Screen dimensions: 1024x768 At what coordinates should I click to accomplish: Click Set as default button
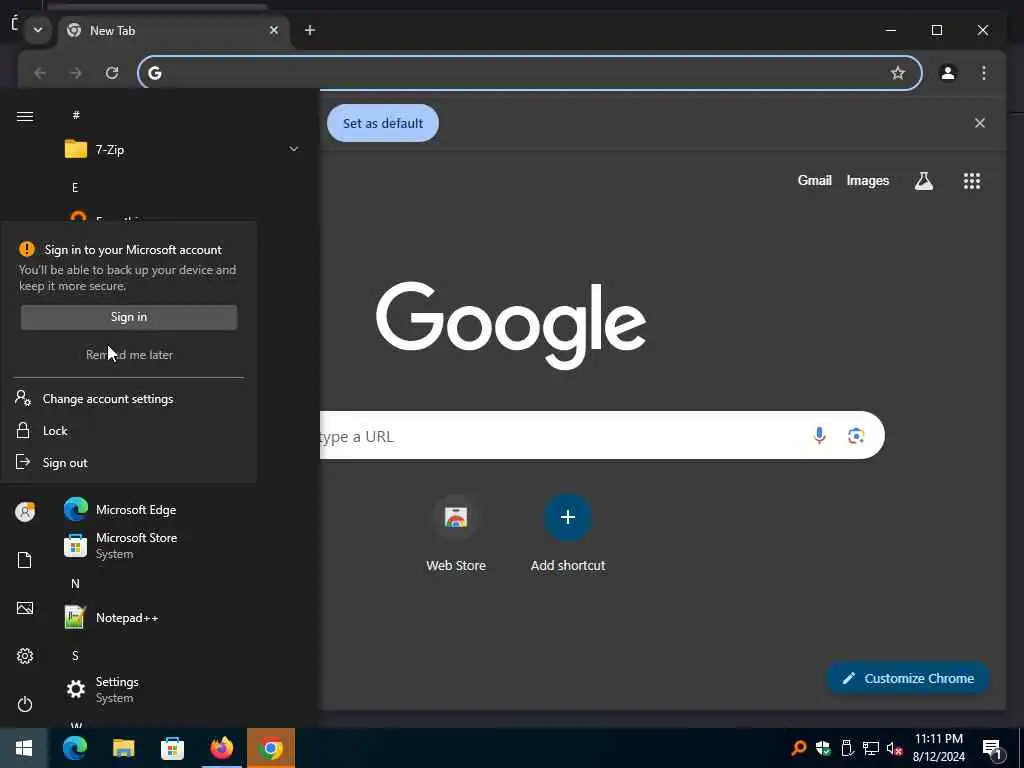383,123
